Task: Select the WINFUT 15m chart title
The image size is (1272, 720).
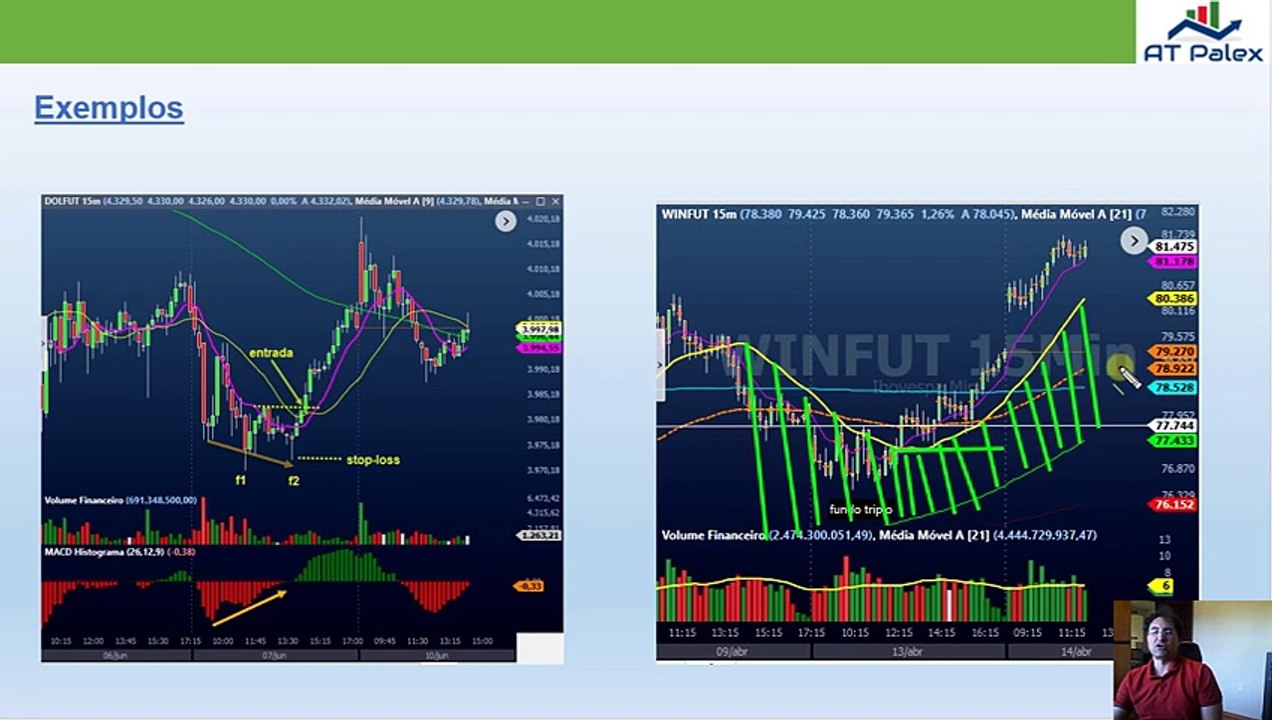Action: click(698, 214)
